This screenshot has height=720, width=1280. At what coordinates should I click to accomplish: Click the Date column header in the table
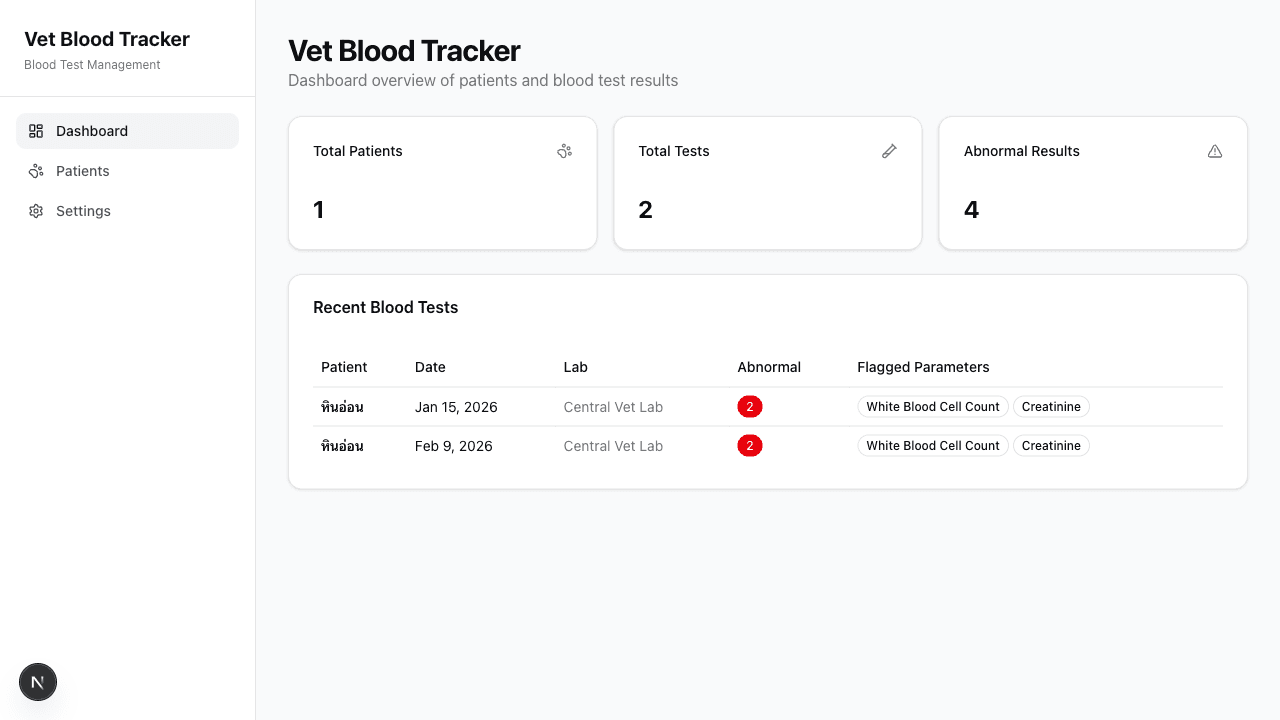pyautogui.click(x=430, y=367)
